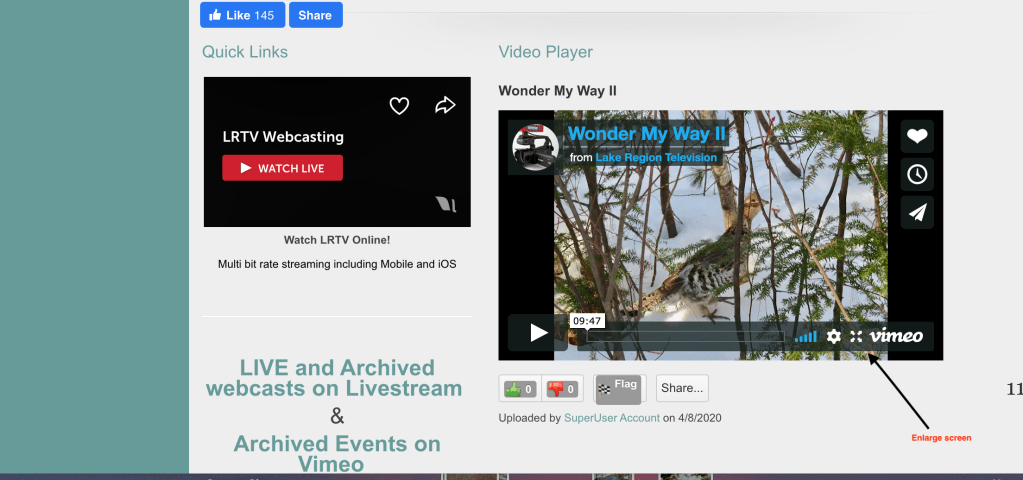Enter fullscreen in the Vimeo player

(856, 336)
